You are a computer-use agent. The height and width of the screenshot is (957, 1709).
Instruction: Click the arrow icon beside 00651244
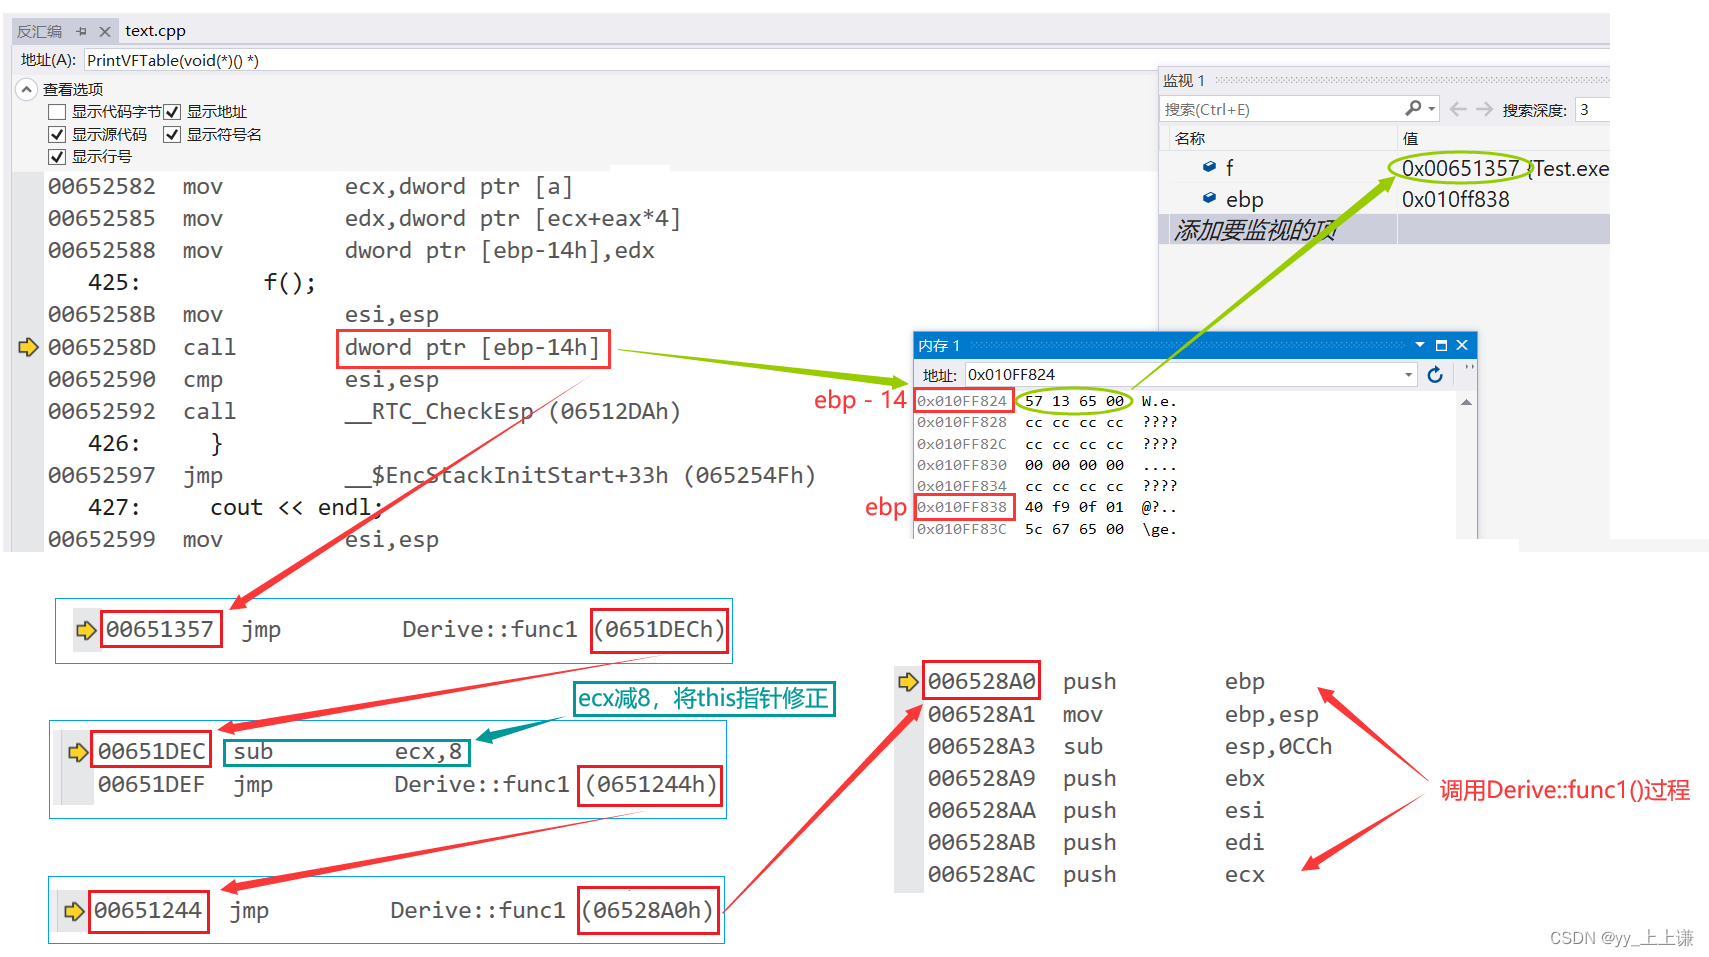click(74, 911)
